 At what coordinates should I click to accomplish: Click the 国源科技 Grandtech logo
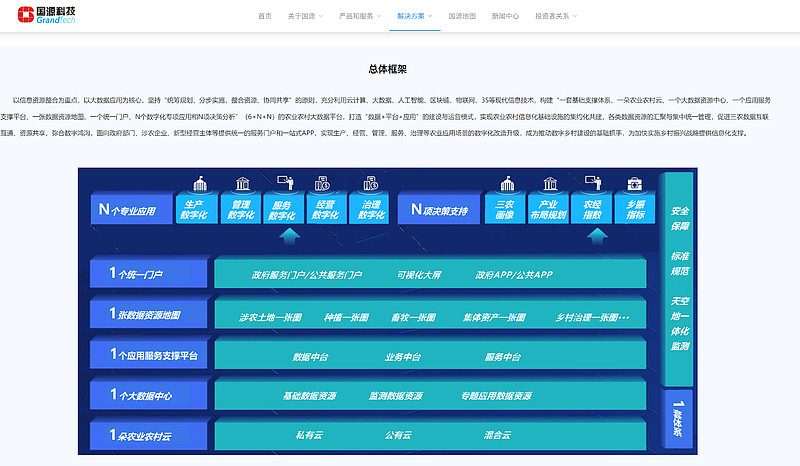[x=46, y=15]
